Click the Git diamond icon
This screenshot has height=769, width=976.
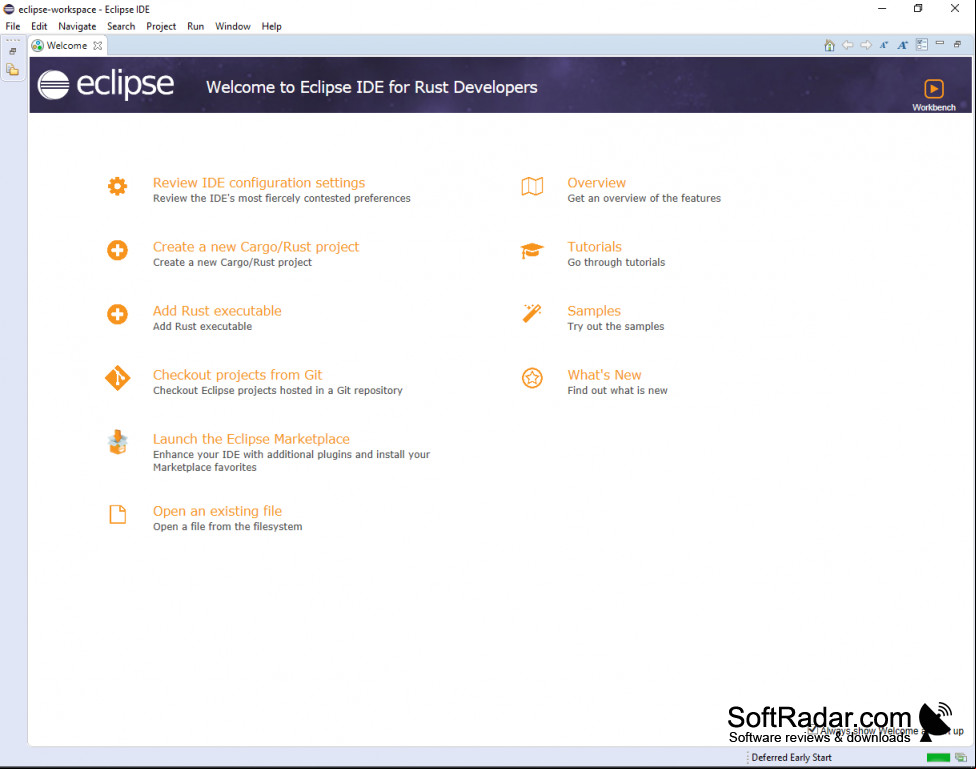[117, 378]
